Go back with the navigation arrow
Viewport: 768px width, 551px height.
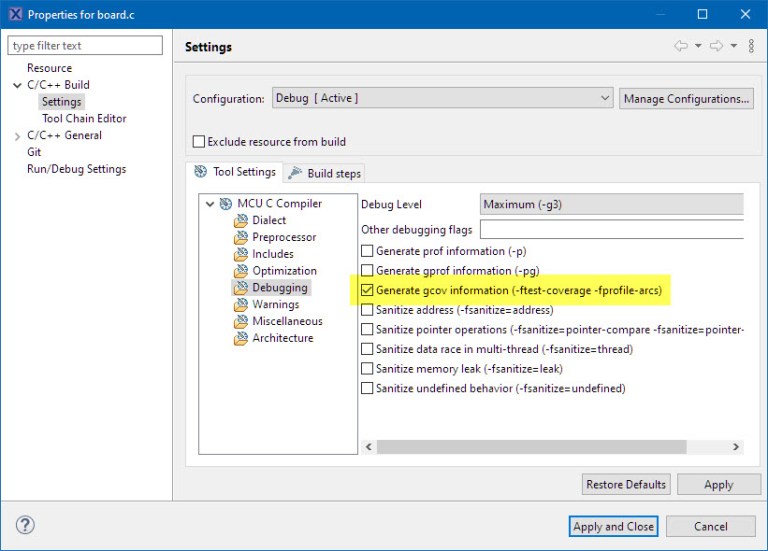tap(681, 46)
